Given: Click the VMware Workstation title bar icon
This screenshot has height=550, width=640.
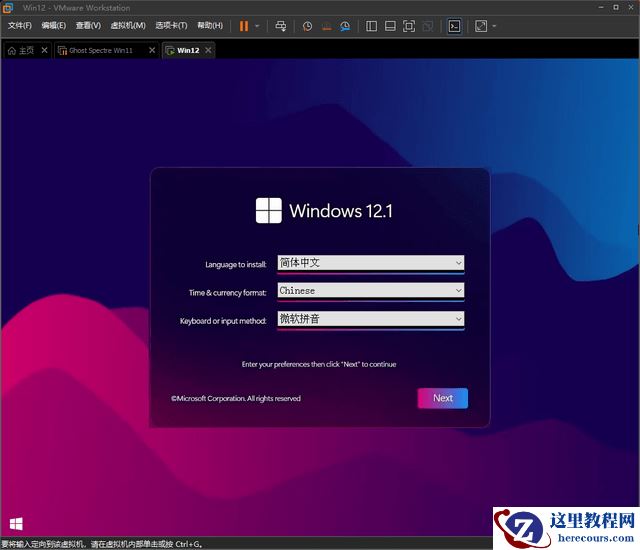Looking at the screenshot, I should pos(8,7).
